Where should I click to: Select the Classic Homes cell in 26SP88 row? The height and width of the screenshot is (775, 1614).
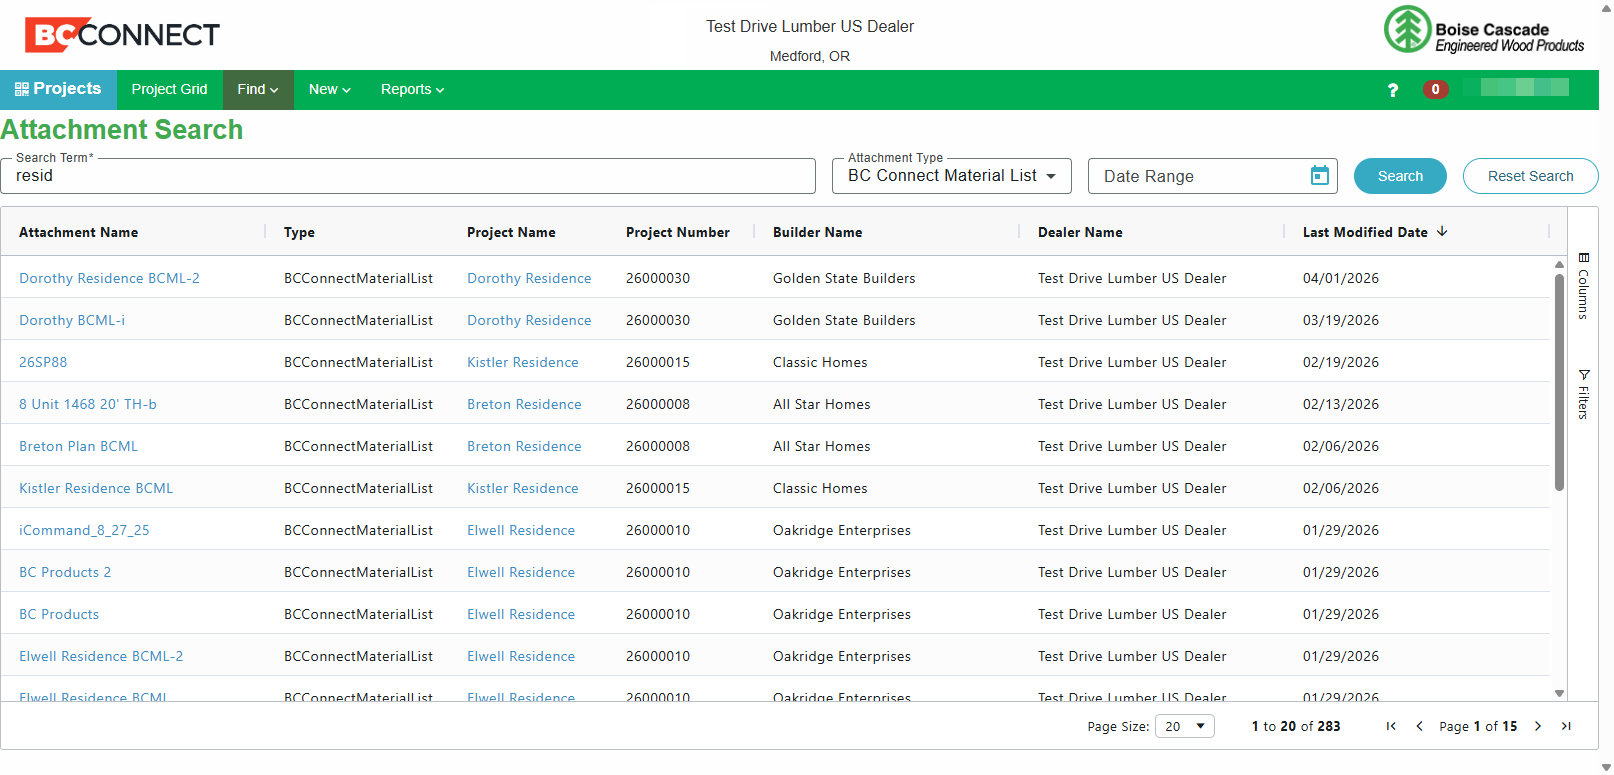820,362
